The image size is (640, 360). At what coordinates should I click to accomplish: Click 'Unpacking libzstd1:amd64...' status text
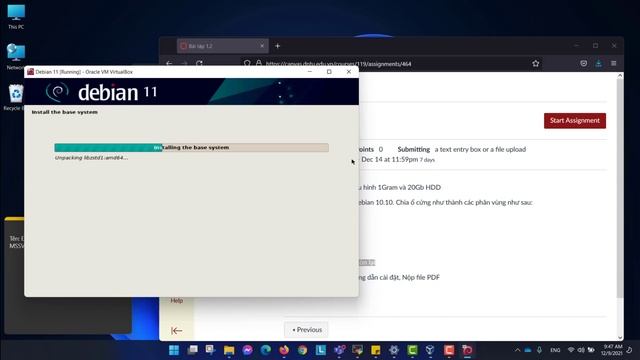click(x=91, y=158)
